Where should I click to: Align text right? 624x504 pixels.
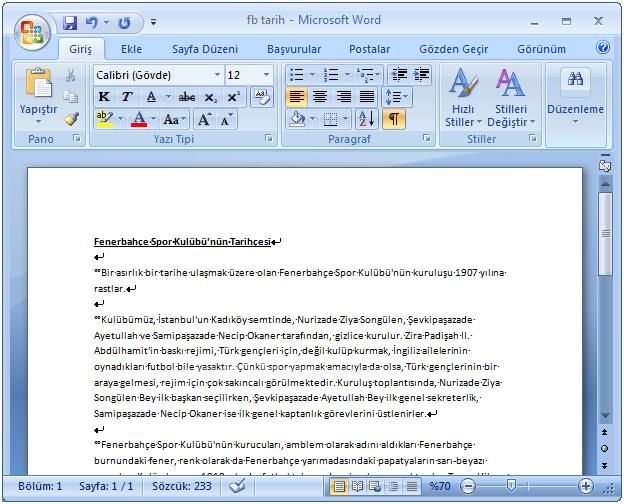pyautogui.click(x=343, y=97)
